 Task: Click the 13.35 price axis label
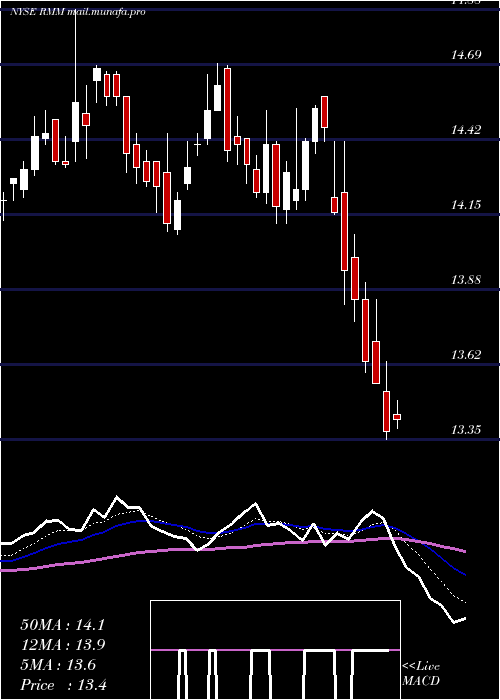[466, 430]
